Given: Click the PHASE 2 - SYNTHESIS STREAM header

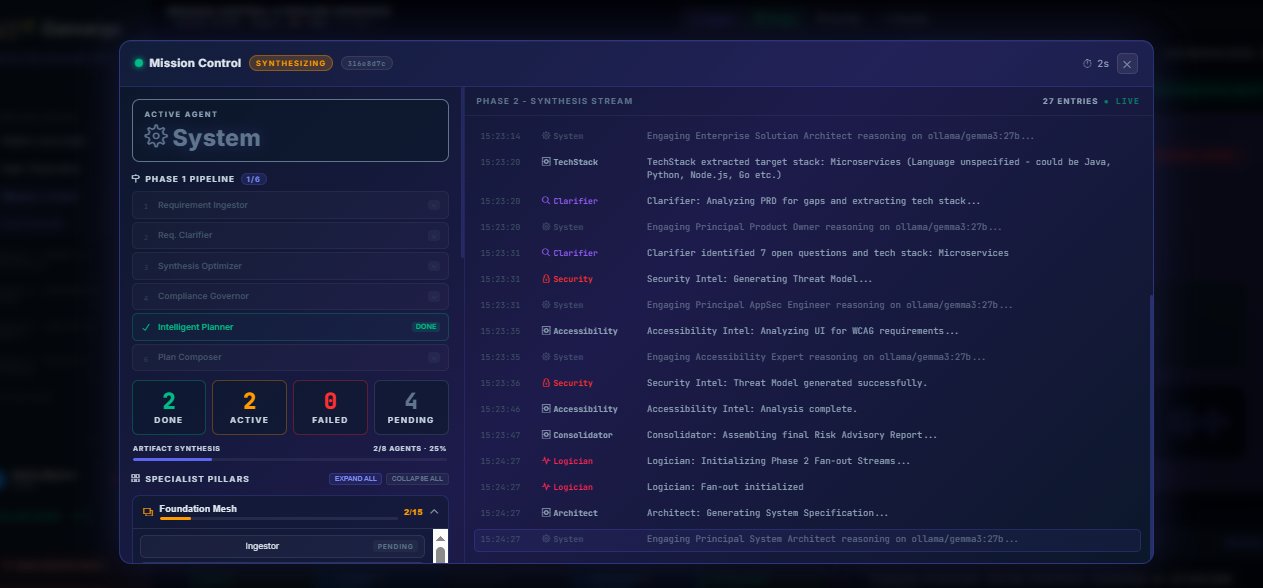Looking at the screenshot, I should click(x=554, y=101).
